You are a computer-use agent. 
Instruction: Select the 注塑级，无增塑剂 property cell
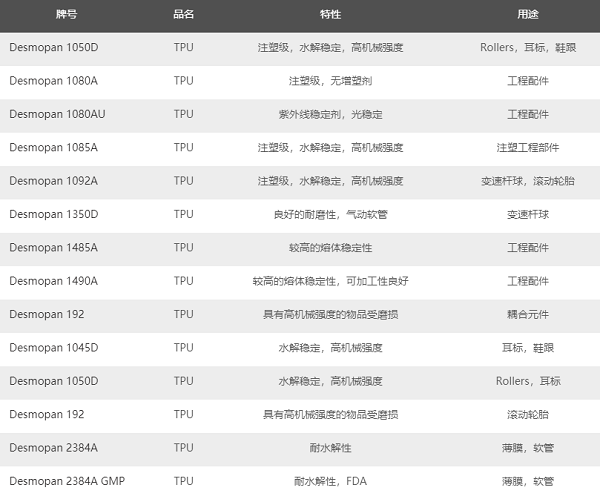330,81
